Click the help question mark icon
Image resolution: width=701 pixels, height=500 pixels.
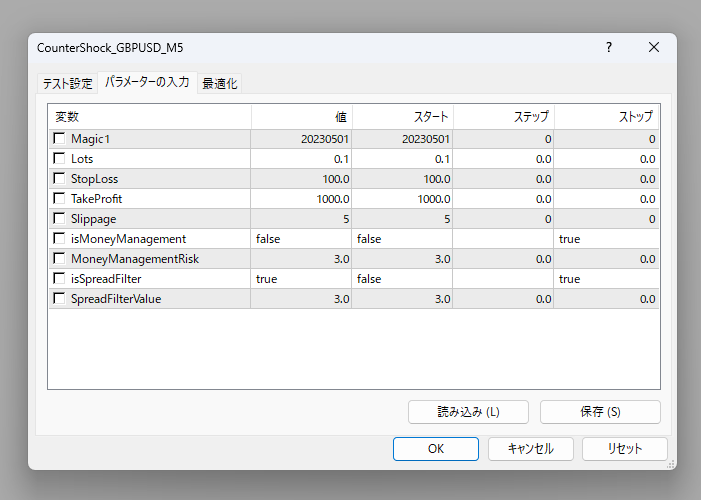[x=609, y=47]
